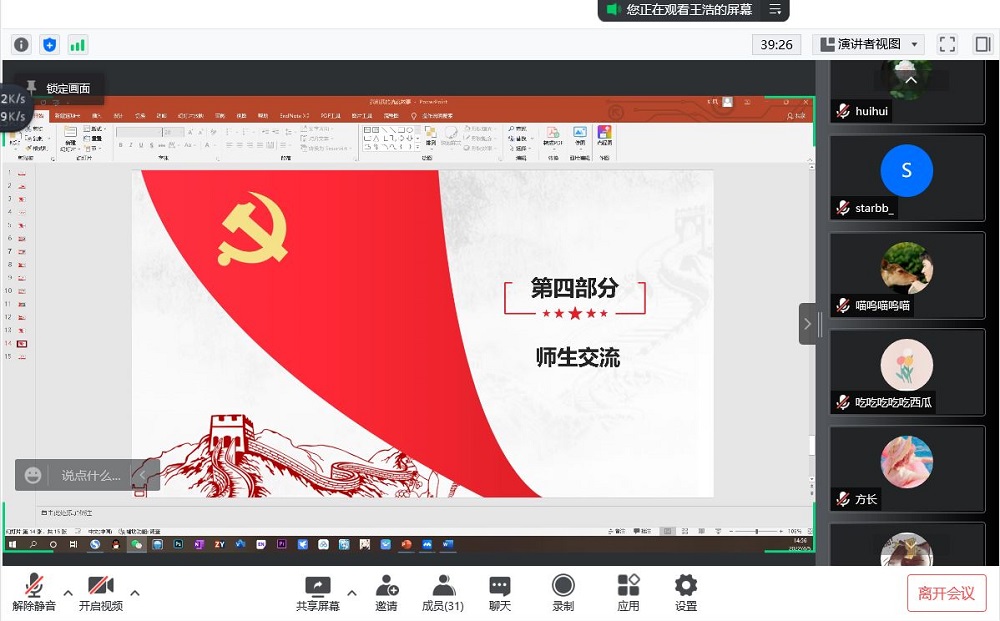Click the red leave meeting button
Image resolution: width=1000 pixels, height=621 pixels.
pos(946,593)
